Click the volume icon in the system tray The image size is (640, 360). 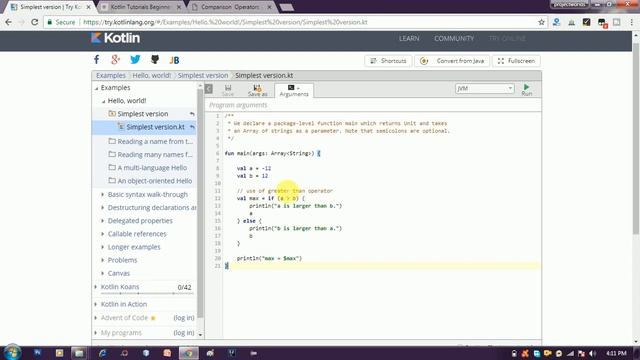tap(593, 353)
